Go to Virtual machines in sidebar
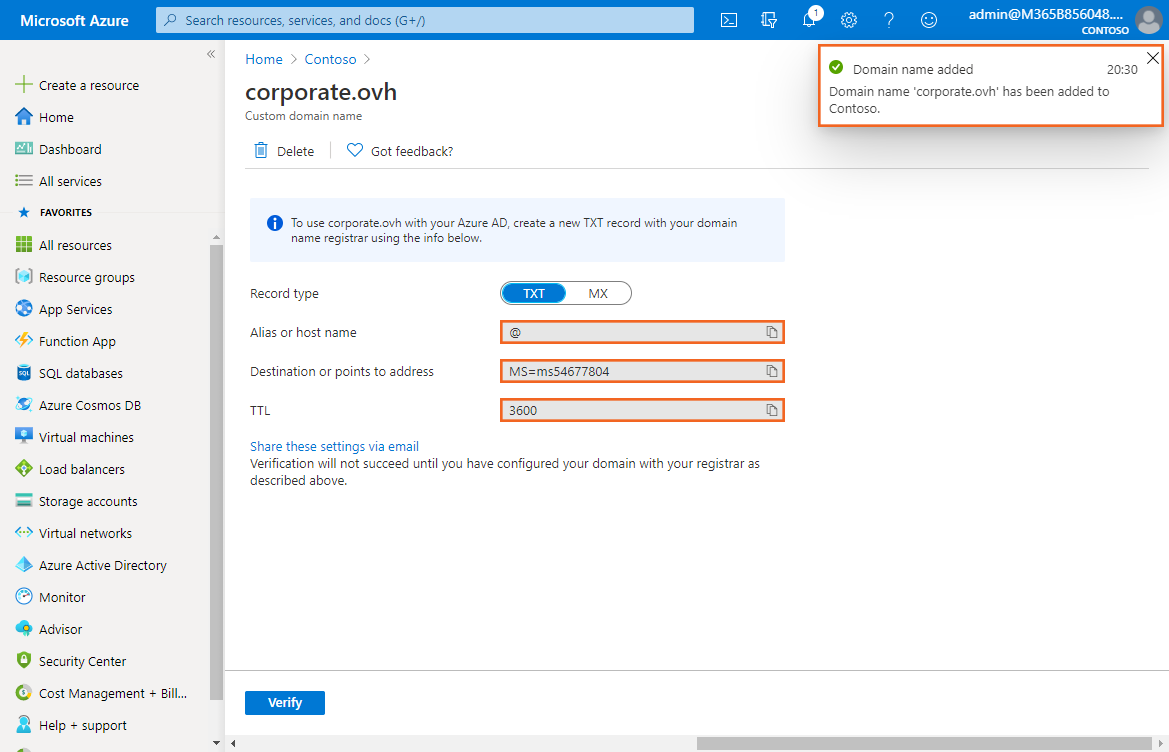 86,437
